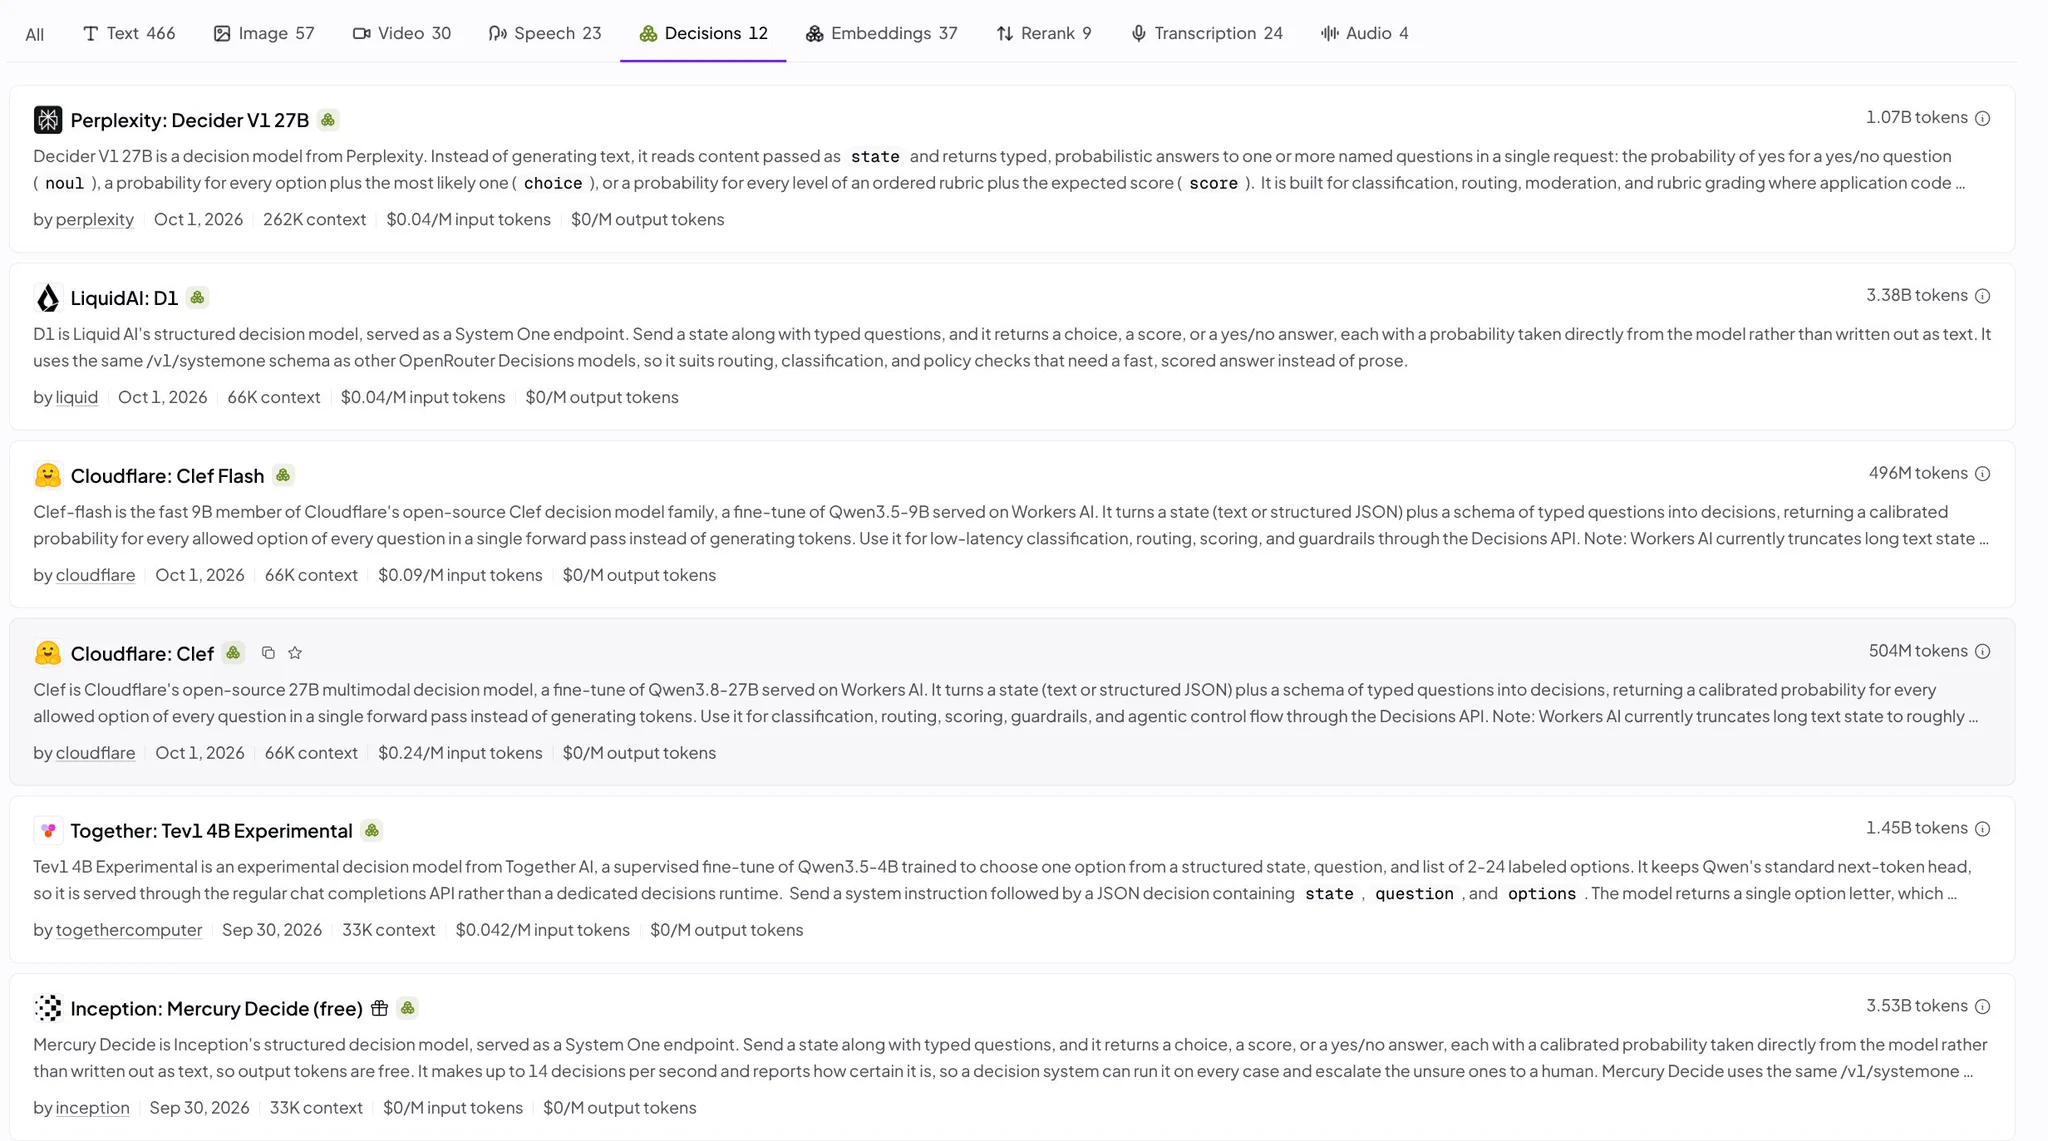Image resolution: width=2048 pixels, height=1141 pixels.
Task: Click the Together Tev1 model logo
Action: (x=48, y=831)
